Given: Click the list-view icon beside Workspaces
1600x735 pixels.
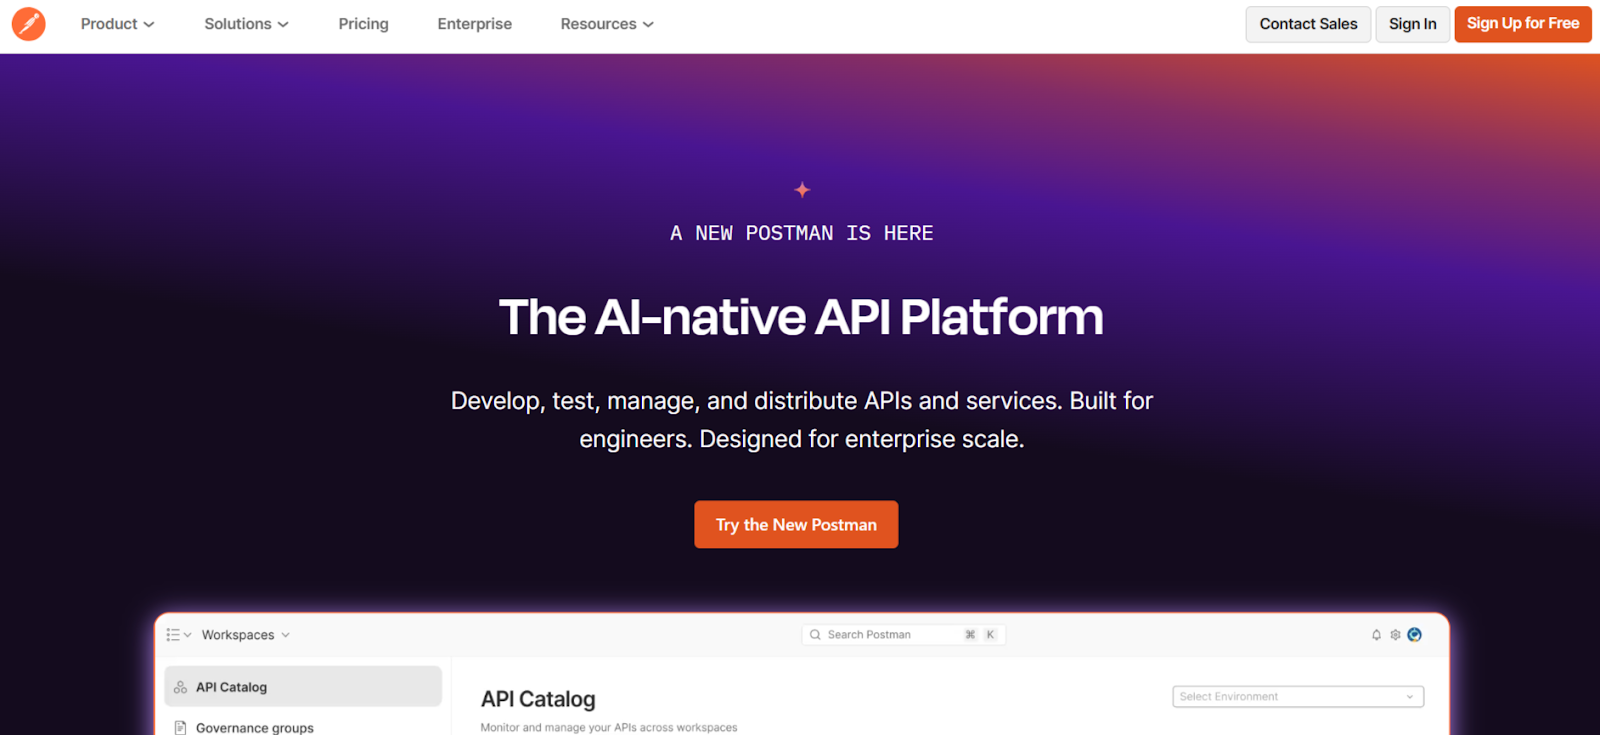Looking at the screenshot, I should (x=173, y=635).
